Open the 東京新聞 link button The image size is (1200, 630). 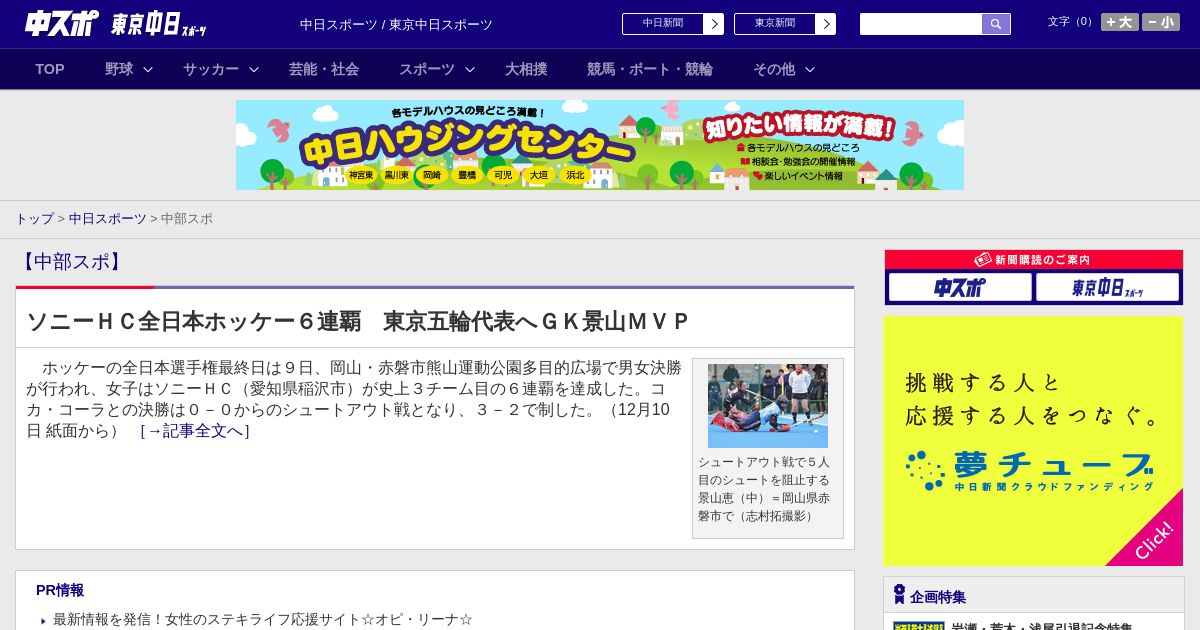click(x=775, y=24)
